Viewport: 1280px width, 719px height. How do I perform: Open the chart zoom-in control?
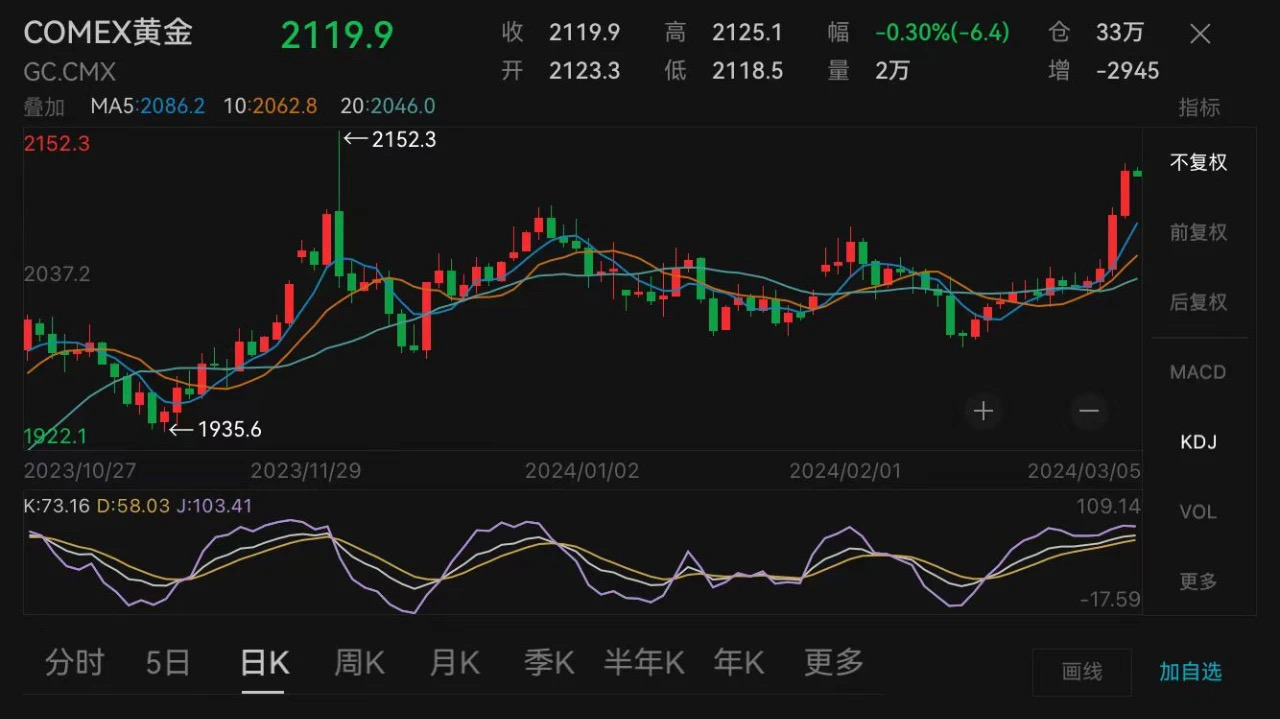coord(983,411)
